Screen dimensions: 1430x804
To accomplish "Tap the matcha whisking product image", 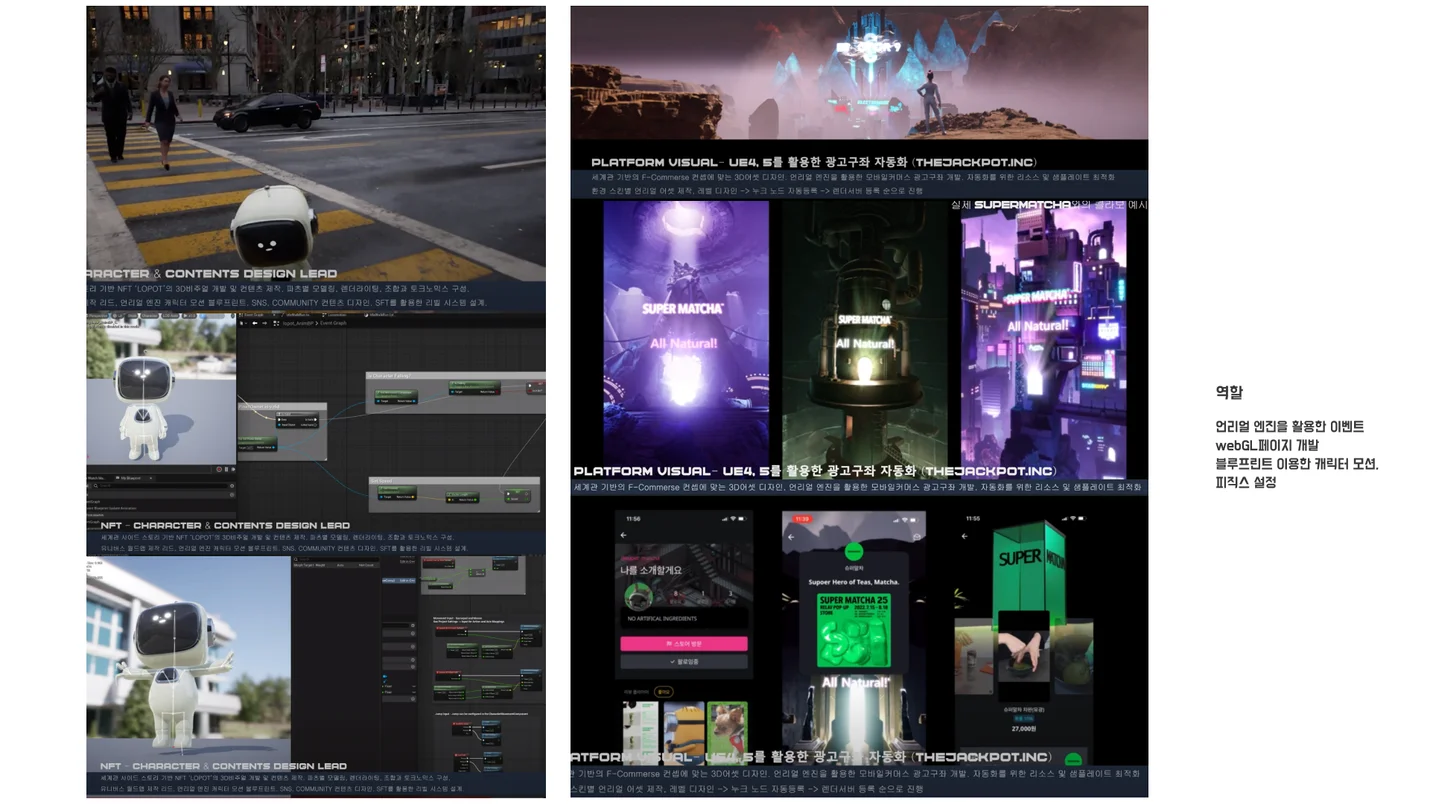I will 1022,656.
